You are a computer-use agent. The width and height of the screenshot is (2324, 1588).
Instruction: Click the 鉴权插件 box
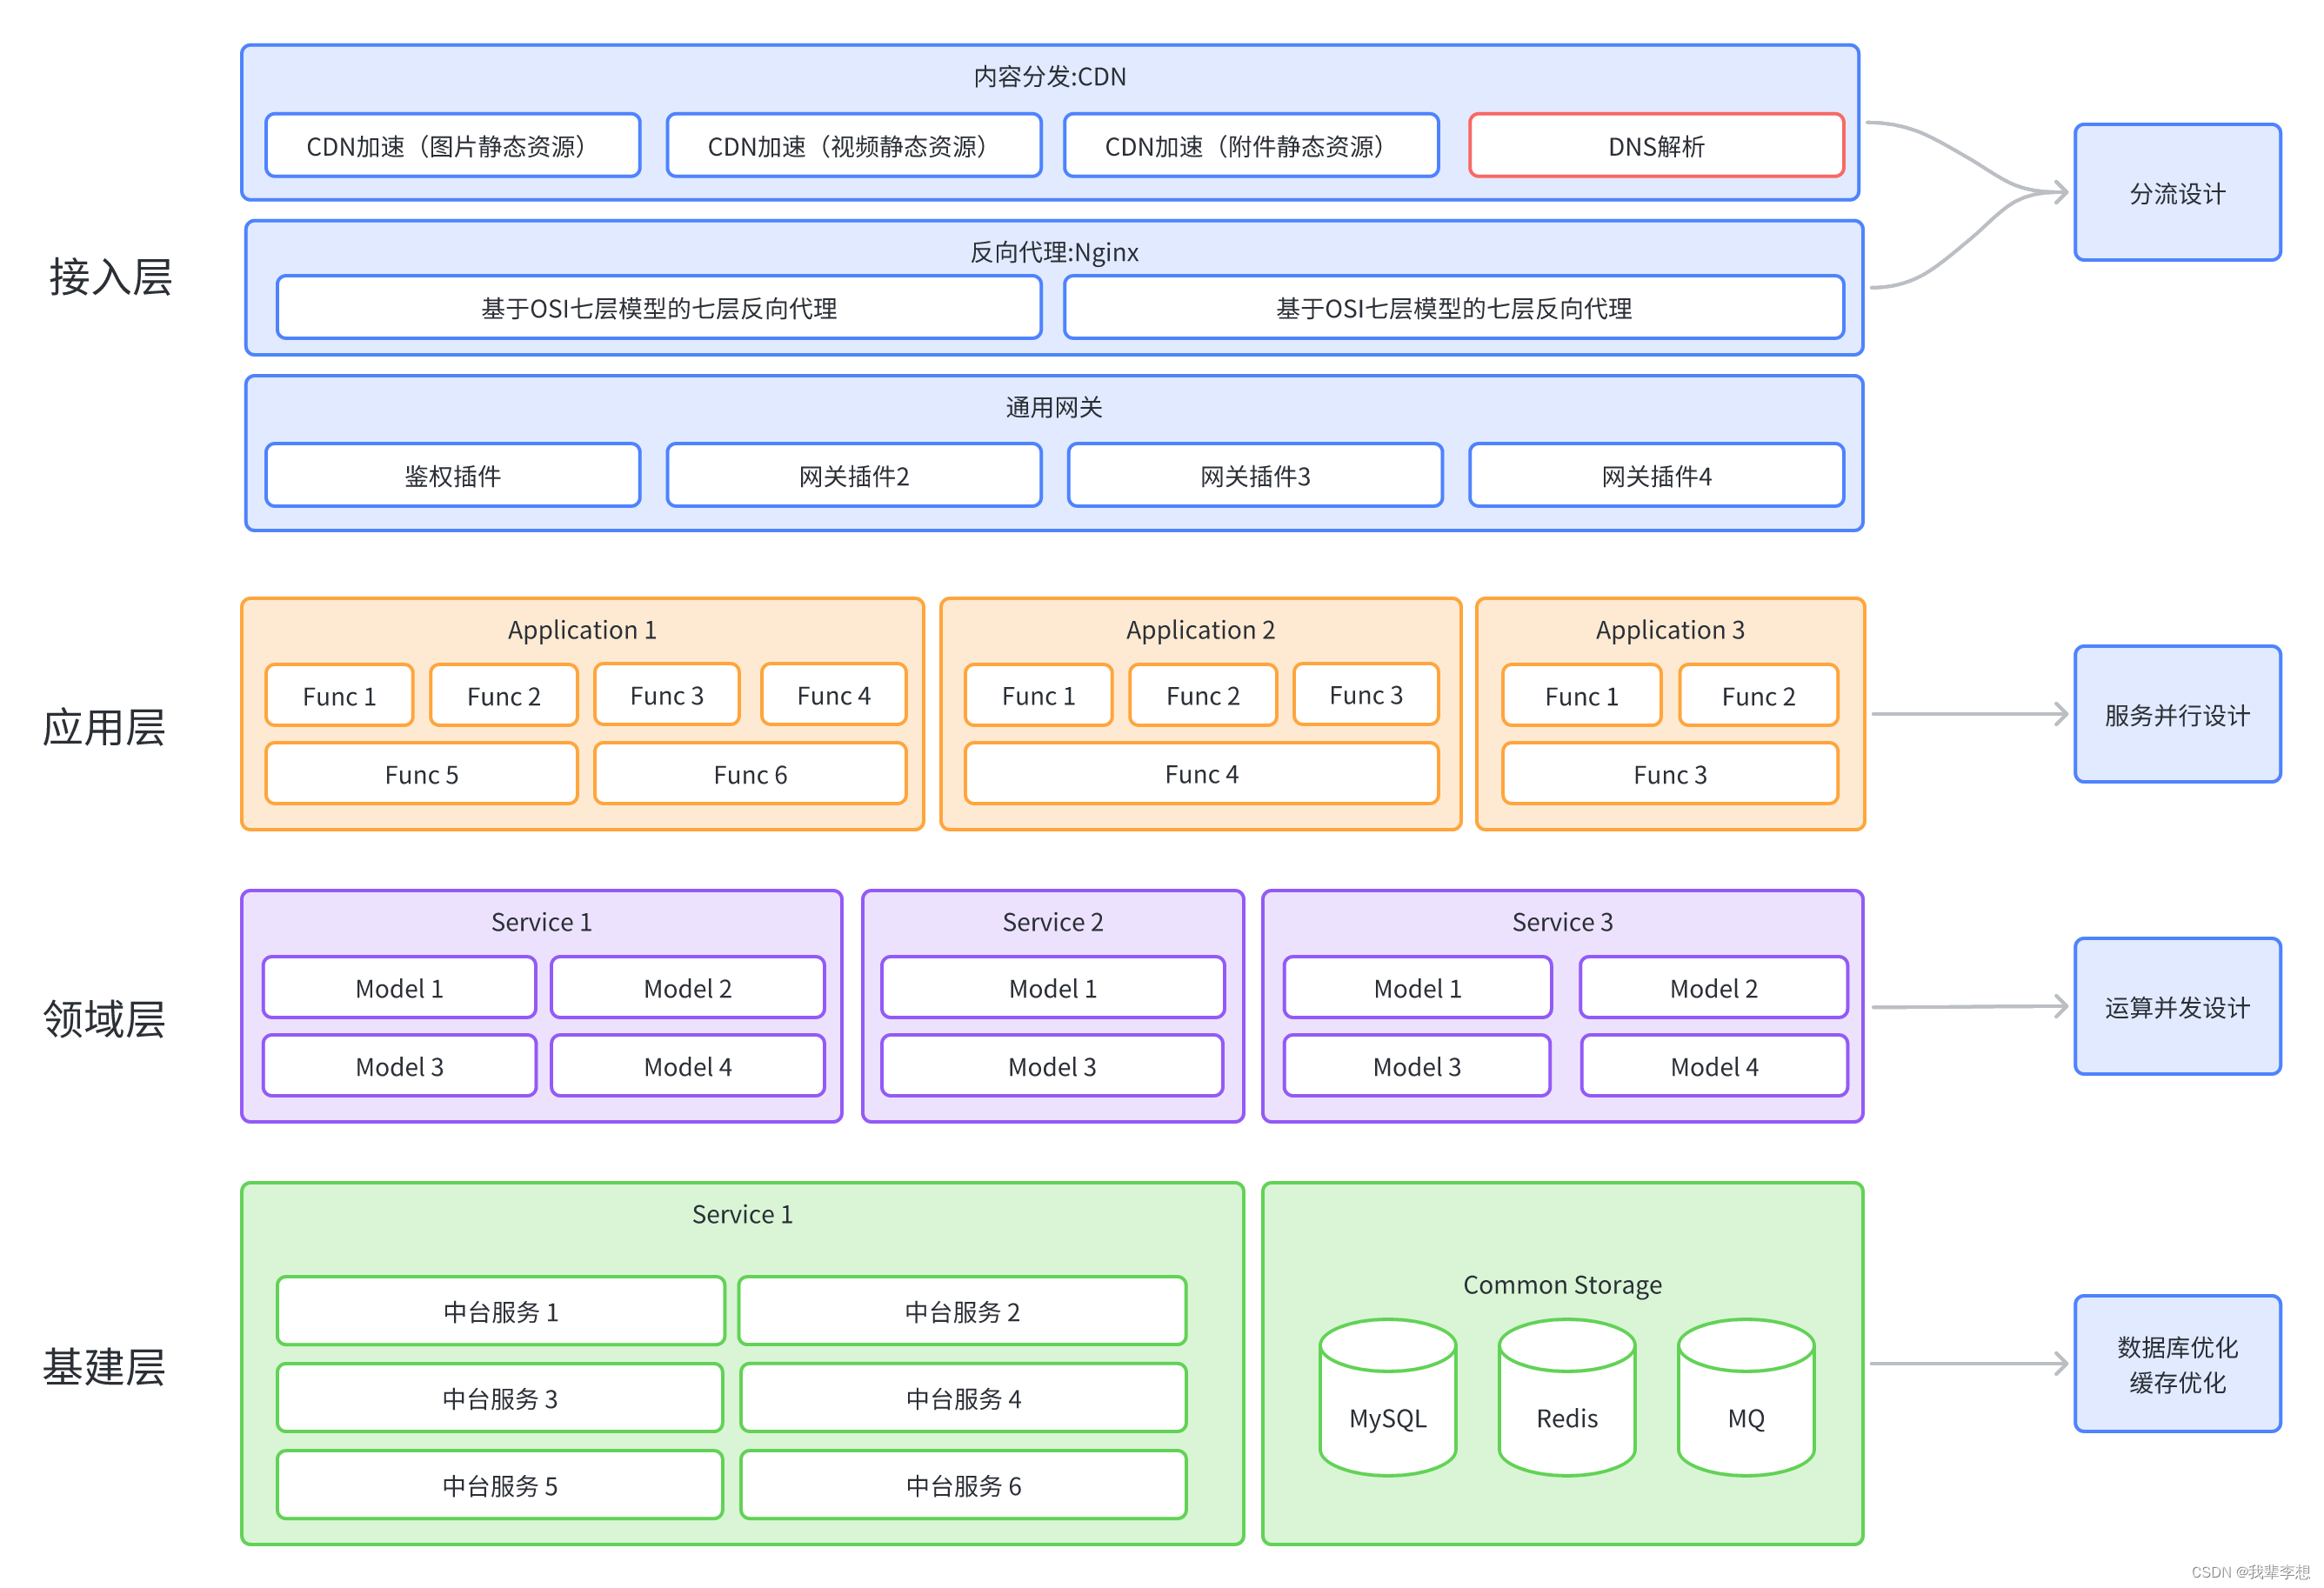(x=452, y=476)
